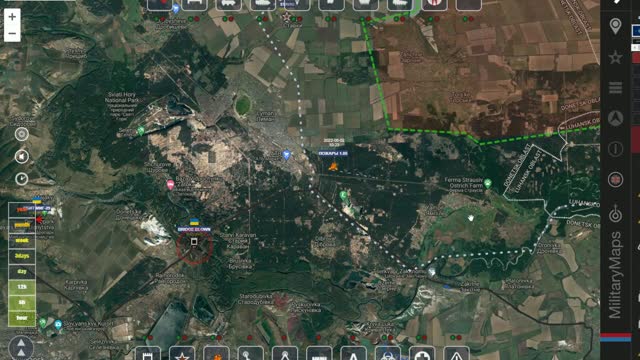Image resolution: width=640 pixels, height=360 pixels.
Task: Zoom in the map with plus button
Action: [x=12, y=17]
